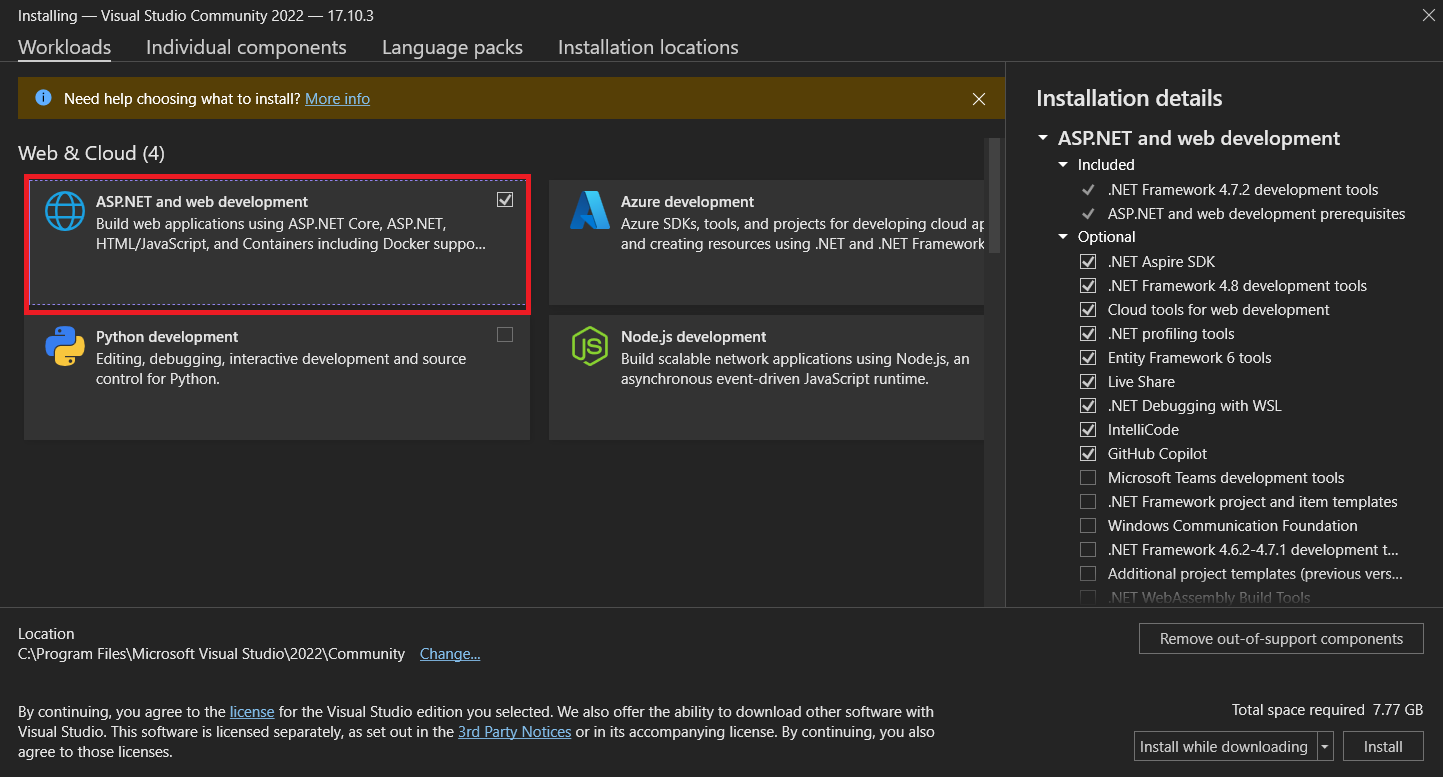Collapse the ASP.NET and web development details
The image size is (1443, 777).
click(x=1043, y=139)
